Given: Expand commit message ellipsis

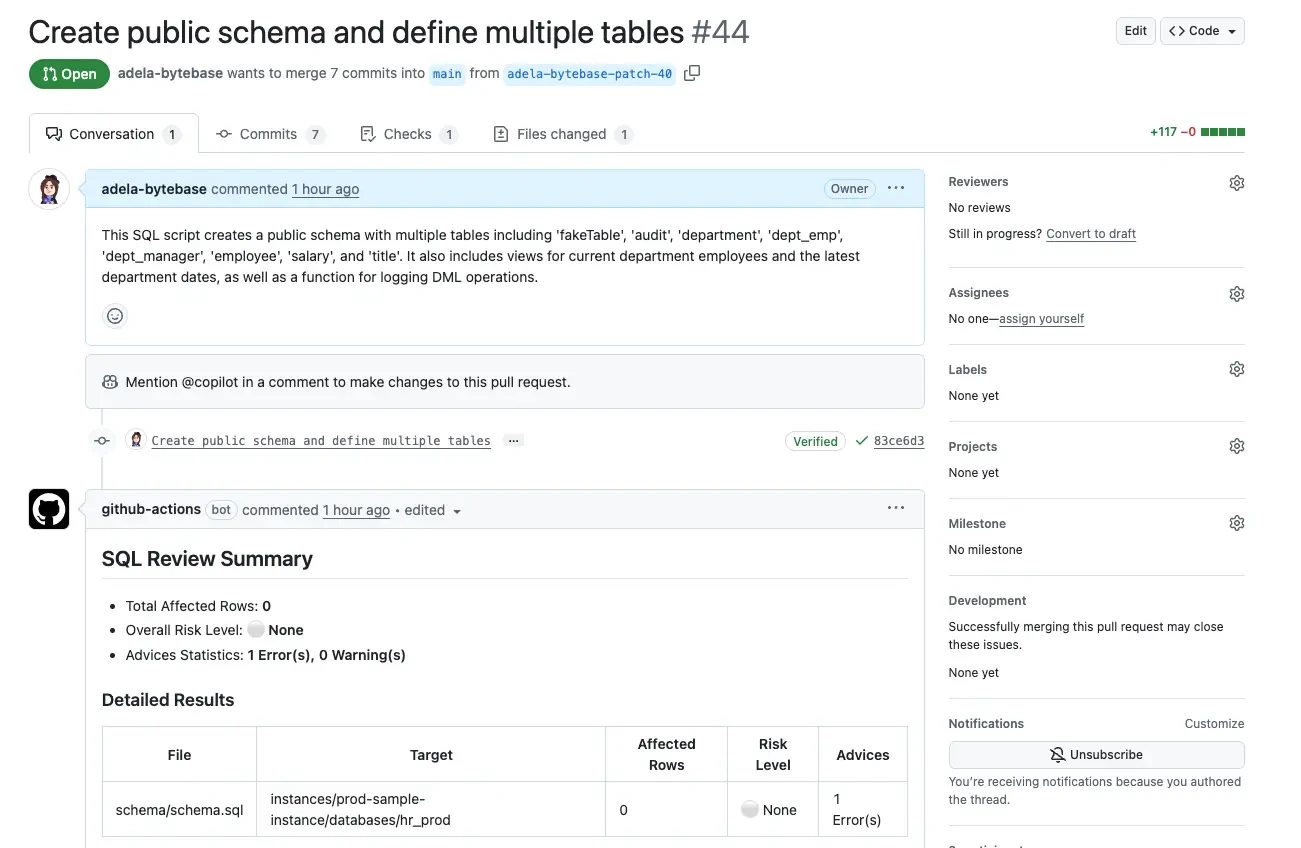Looking at the screenshot, I should click(513, 441).
